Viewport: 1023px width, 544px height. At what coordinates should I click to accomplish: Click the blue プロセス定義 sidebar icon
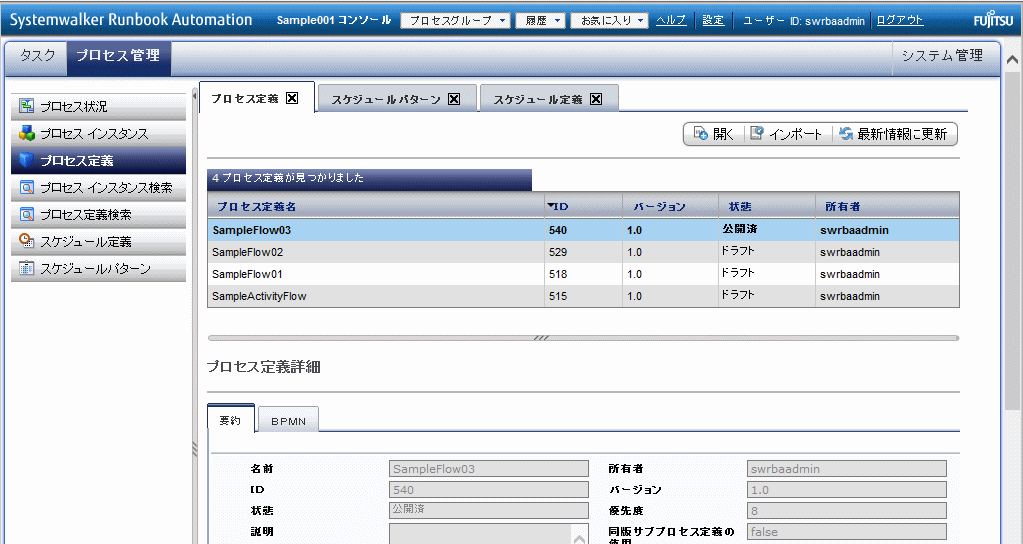click(x=26, y=160)
